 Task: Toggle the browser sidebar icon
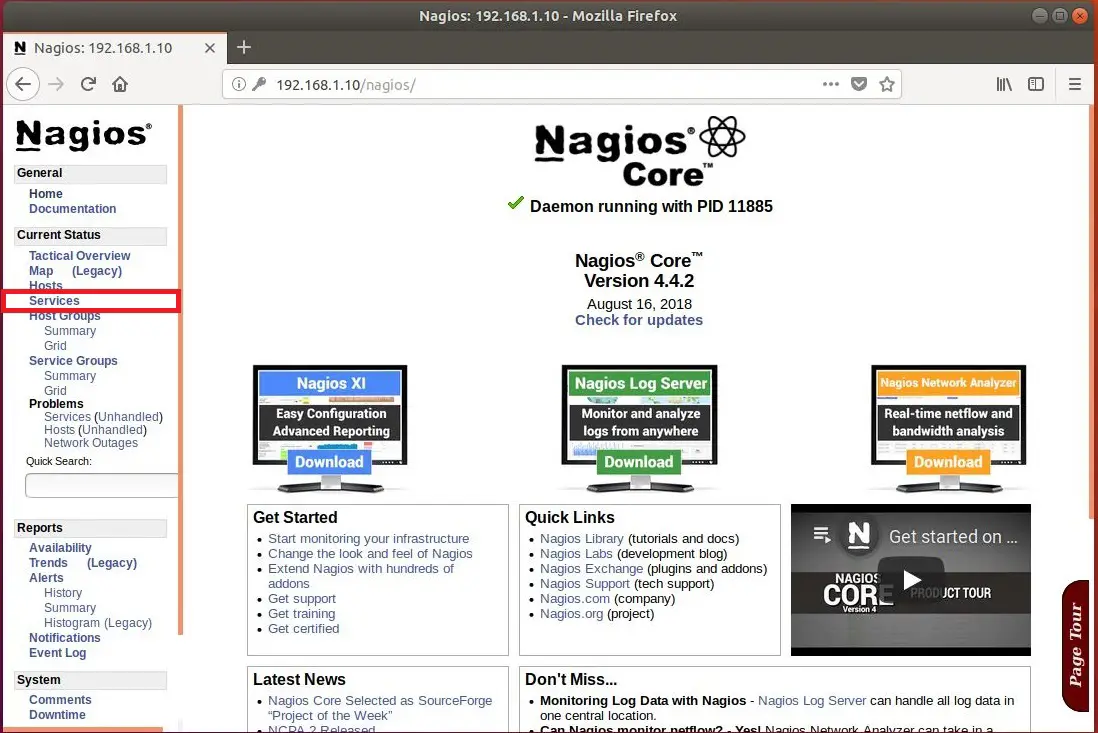[1037, 84]
